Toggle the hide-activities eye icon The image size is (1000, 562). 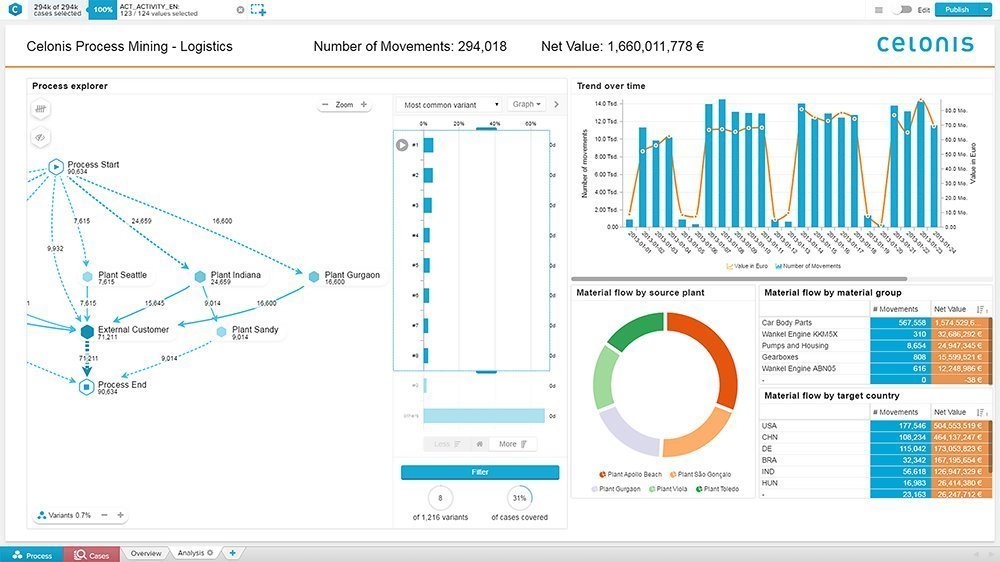tap(41, 137)
